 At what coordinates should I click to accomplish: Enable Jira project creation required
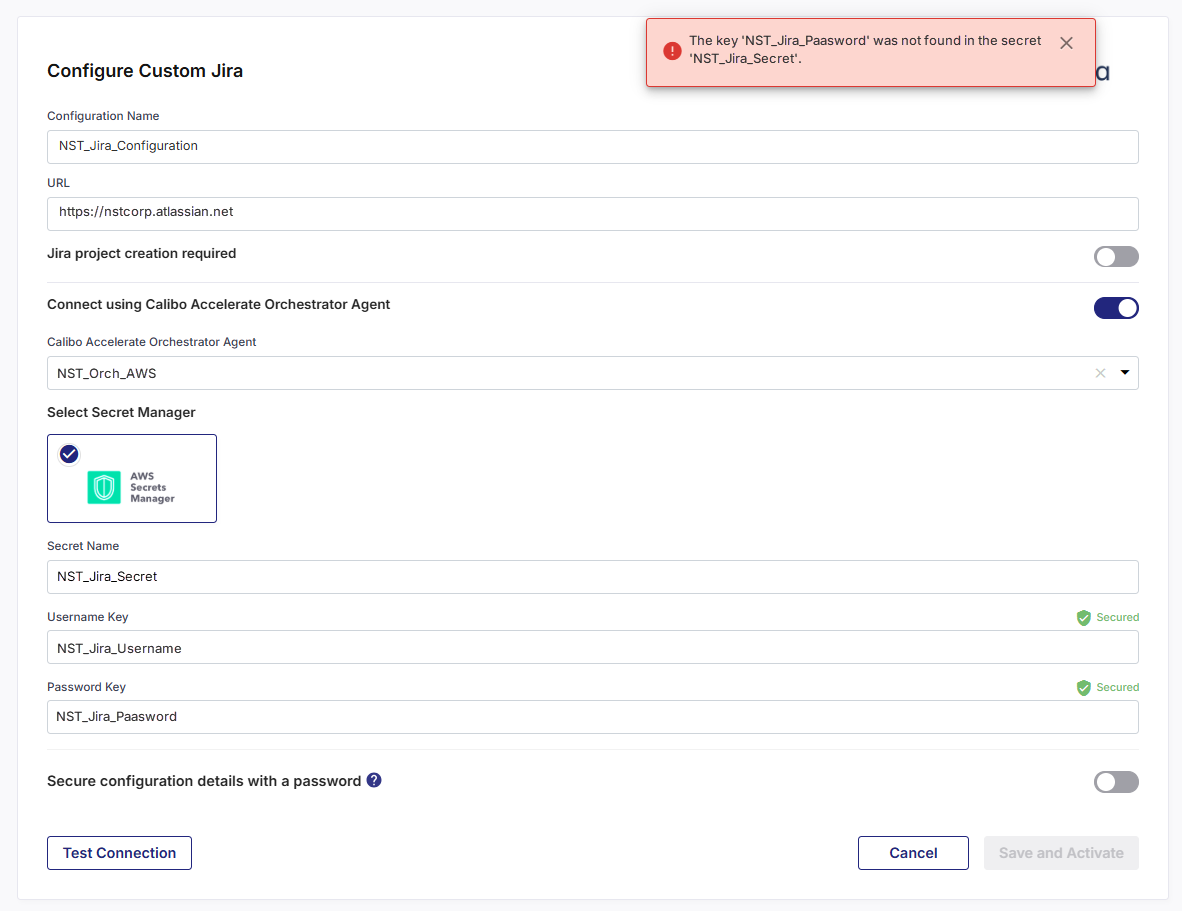pos(1116,256)
